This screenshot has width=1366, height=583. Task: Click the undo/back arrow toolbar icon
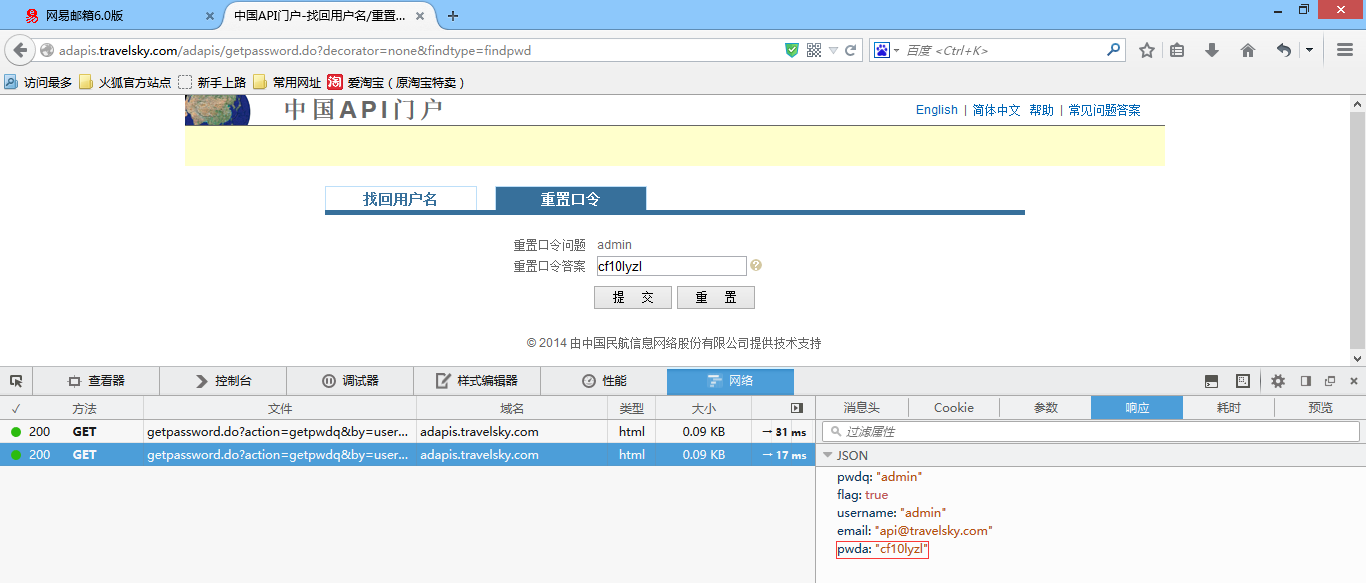coord(1284,50)
